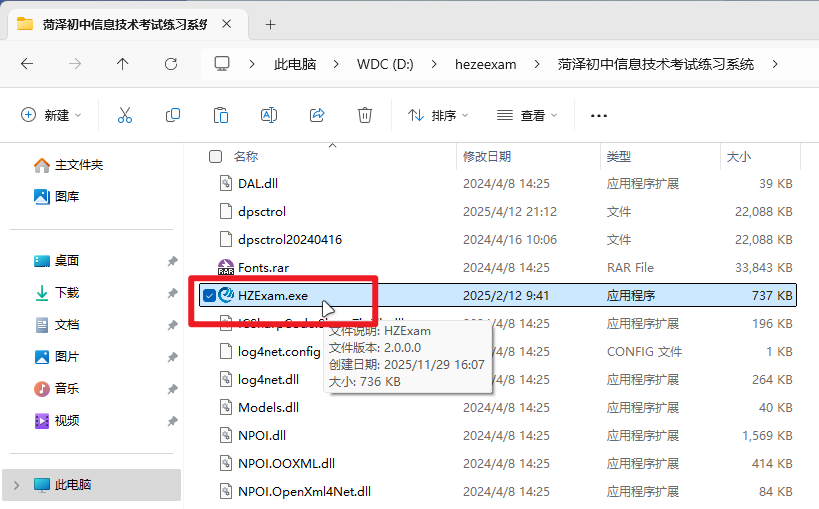Image resolution: width=819 pixels, height=509 pixels.
Task: Expand chevron after 此电脑 in address bar
Action: tap(336, 64)
